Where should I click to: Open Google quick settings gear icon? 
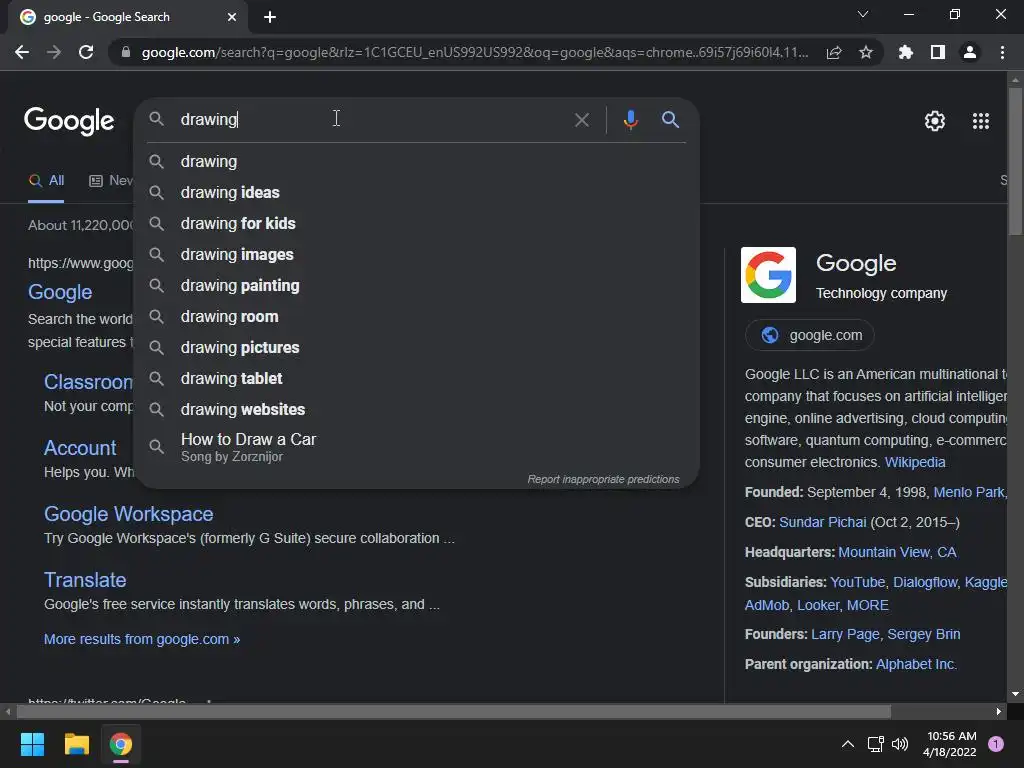pyautogui.click(x=935, y=121)
